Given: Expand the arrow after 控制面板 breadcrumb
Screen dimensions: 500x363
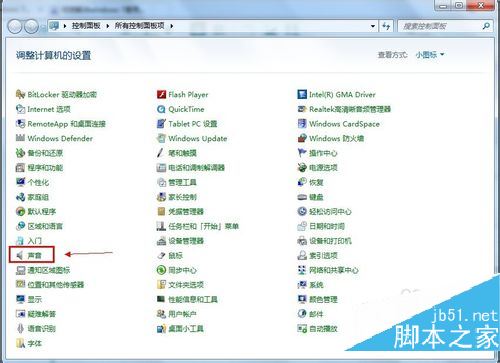Looking at the screenshot, I should (x=108, y=26).
